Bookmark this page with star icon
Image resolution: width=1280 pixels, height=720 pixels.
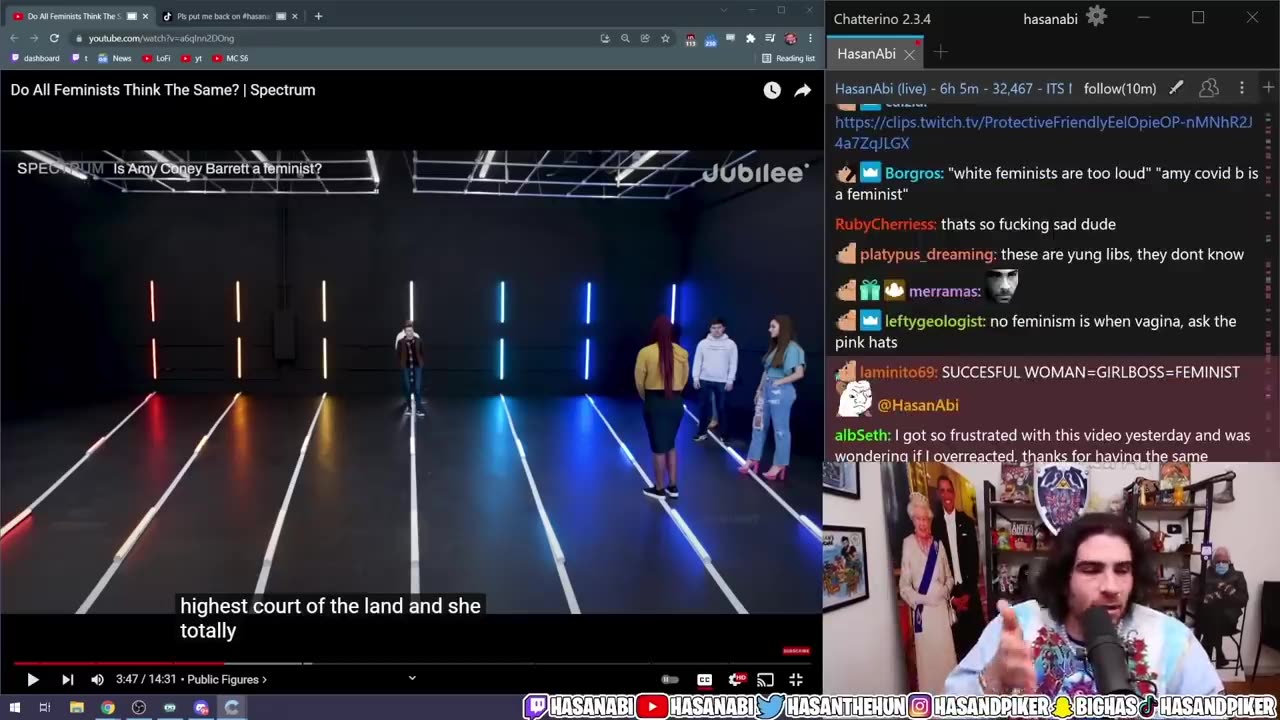[x=665, y=38]
